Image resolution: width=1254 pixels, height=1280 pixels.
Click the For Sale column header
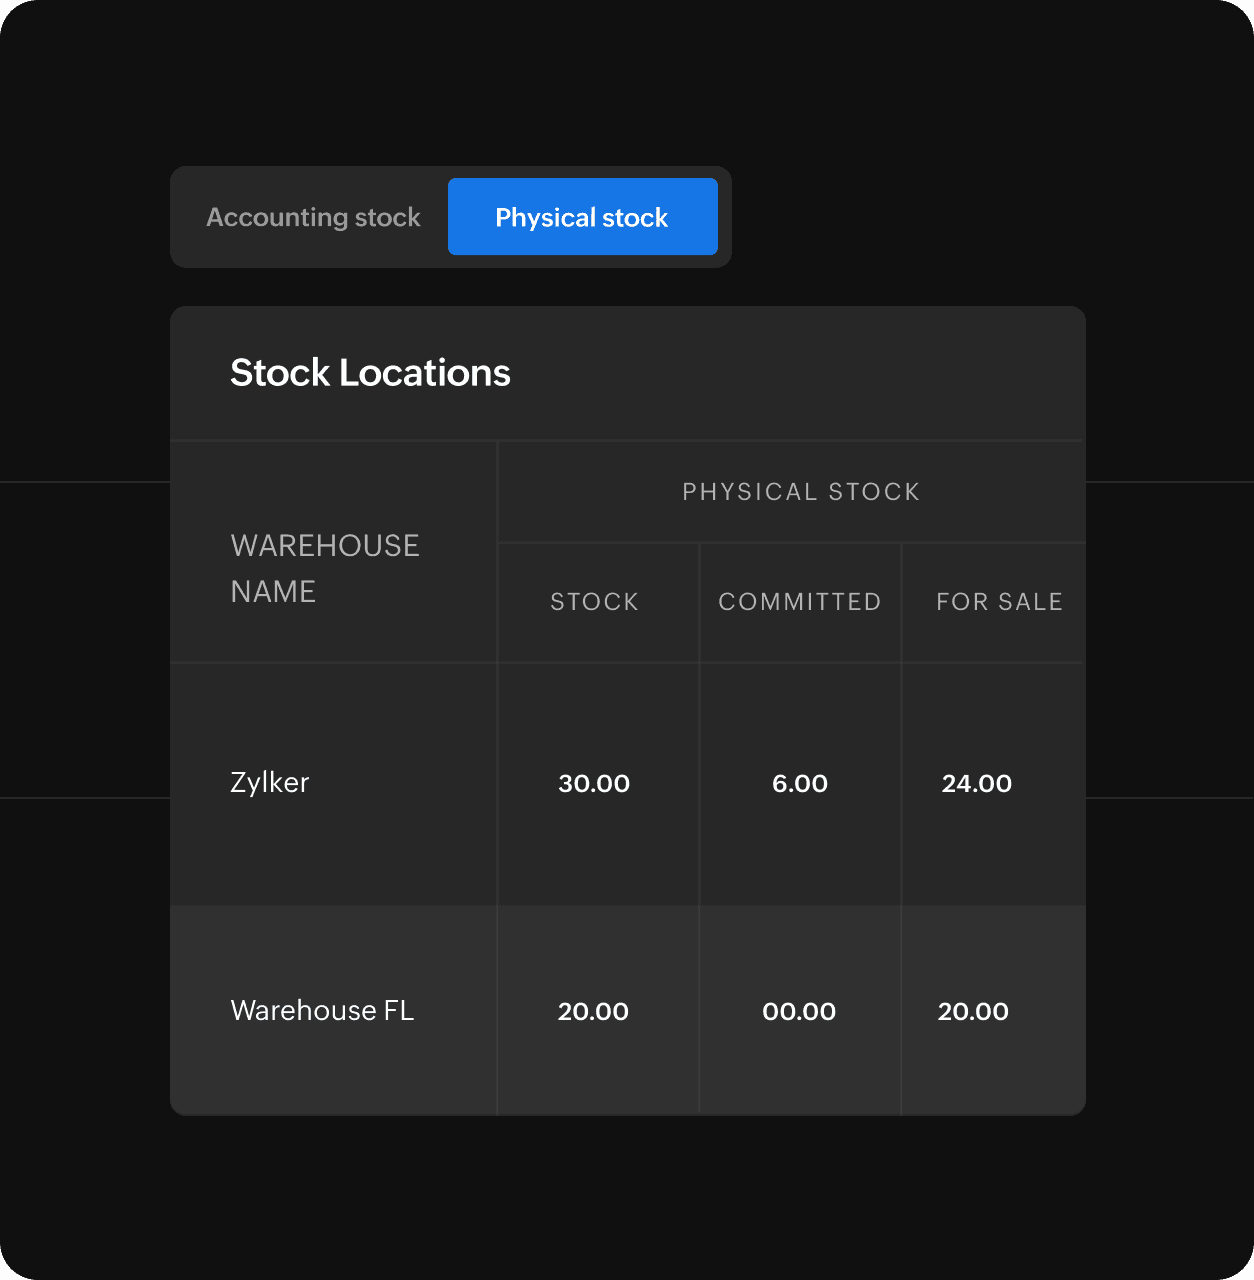pos(998,602)
